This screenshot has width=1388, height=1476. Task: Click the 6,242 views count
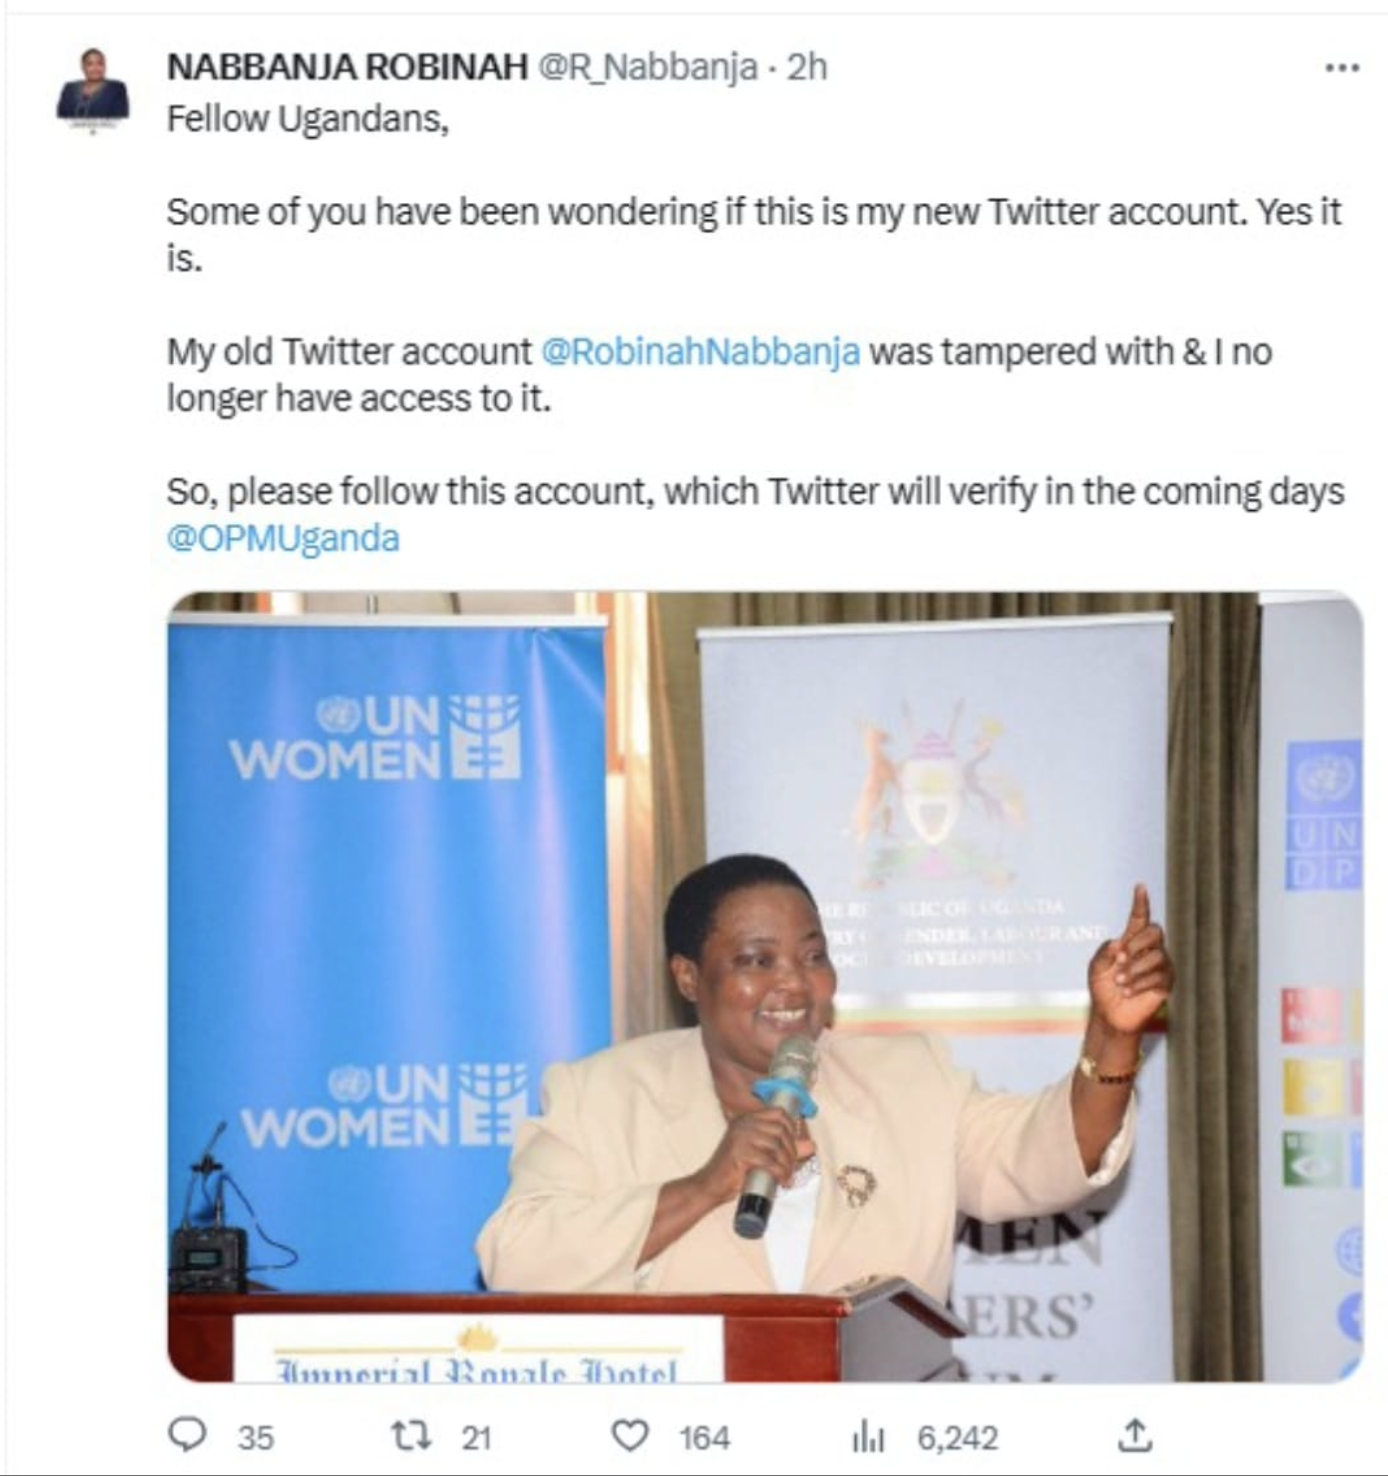point(957,1438)
